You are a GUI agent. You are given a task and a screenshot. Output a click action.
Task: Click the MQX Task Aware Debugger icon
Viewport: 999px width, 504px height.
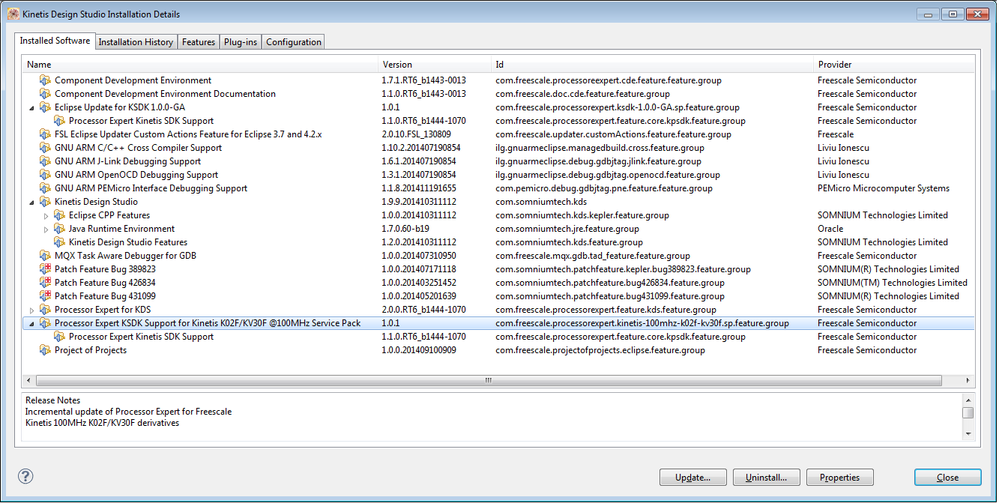(45, 256)
